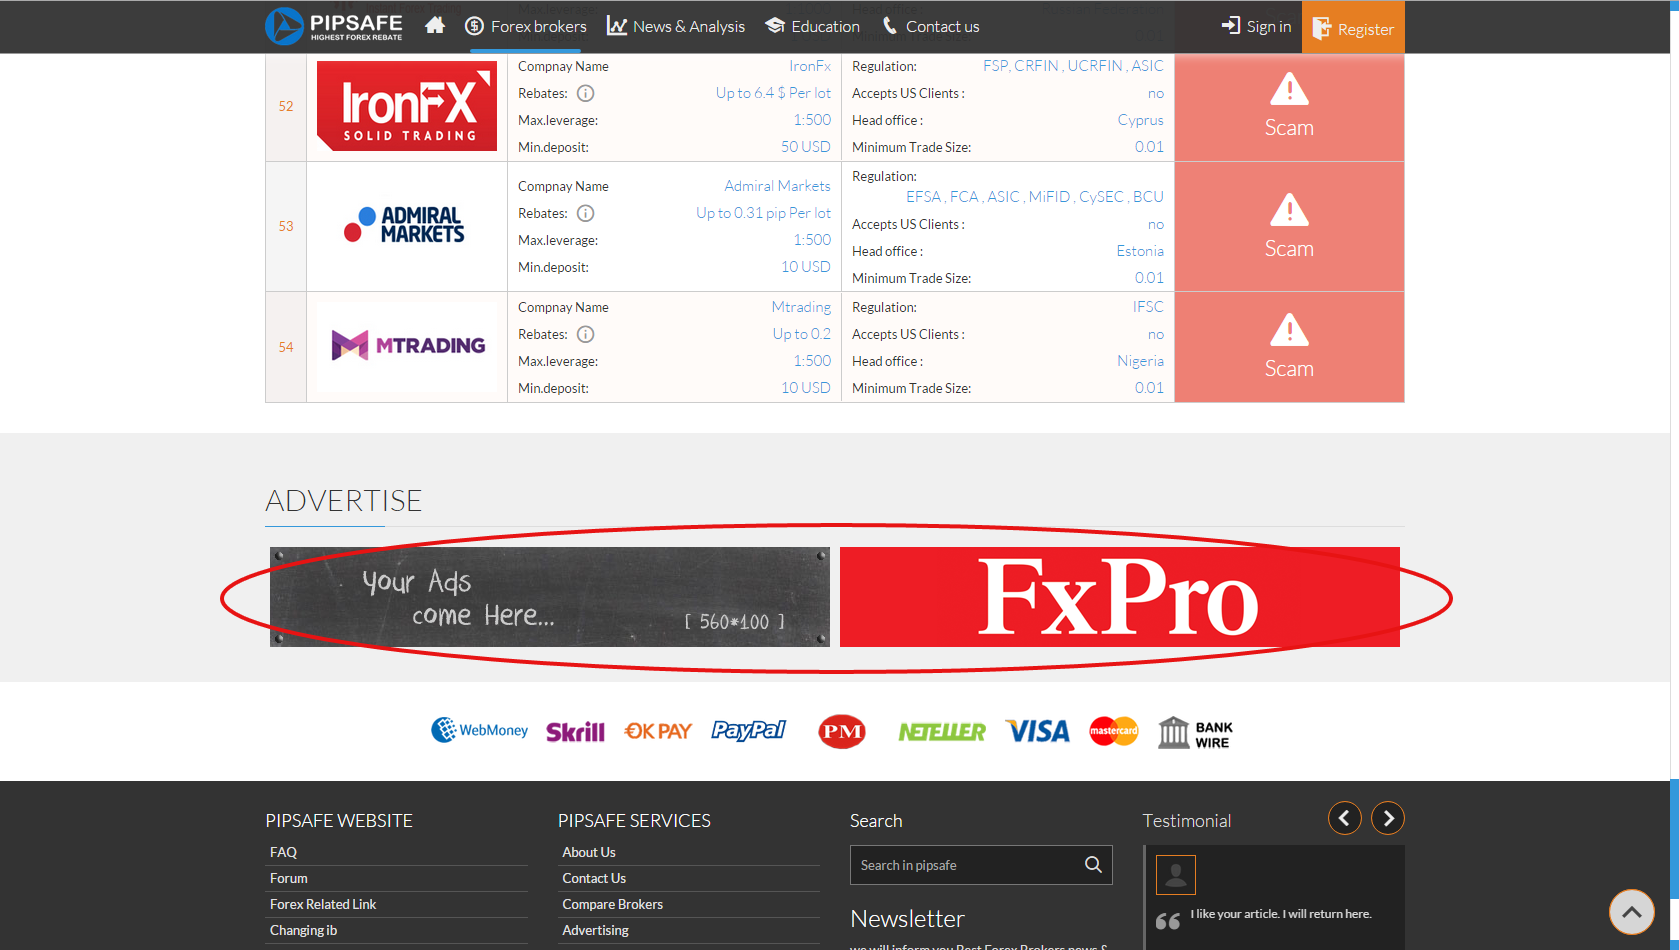Click 'Up to 0.31 pip Per lot' rebate

click(x=763, y=213)
